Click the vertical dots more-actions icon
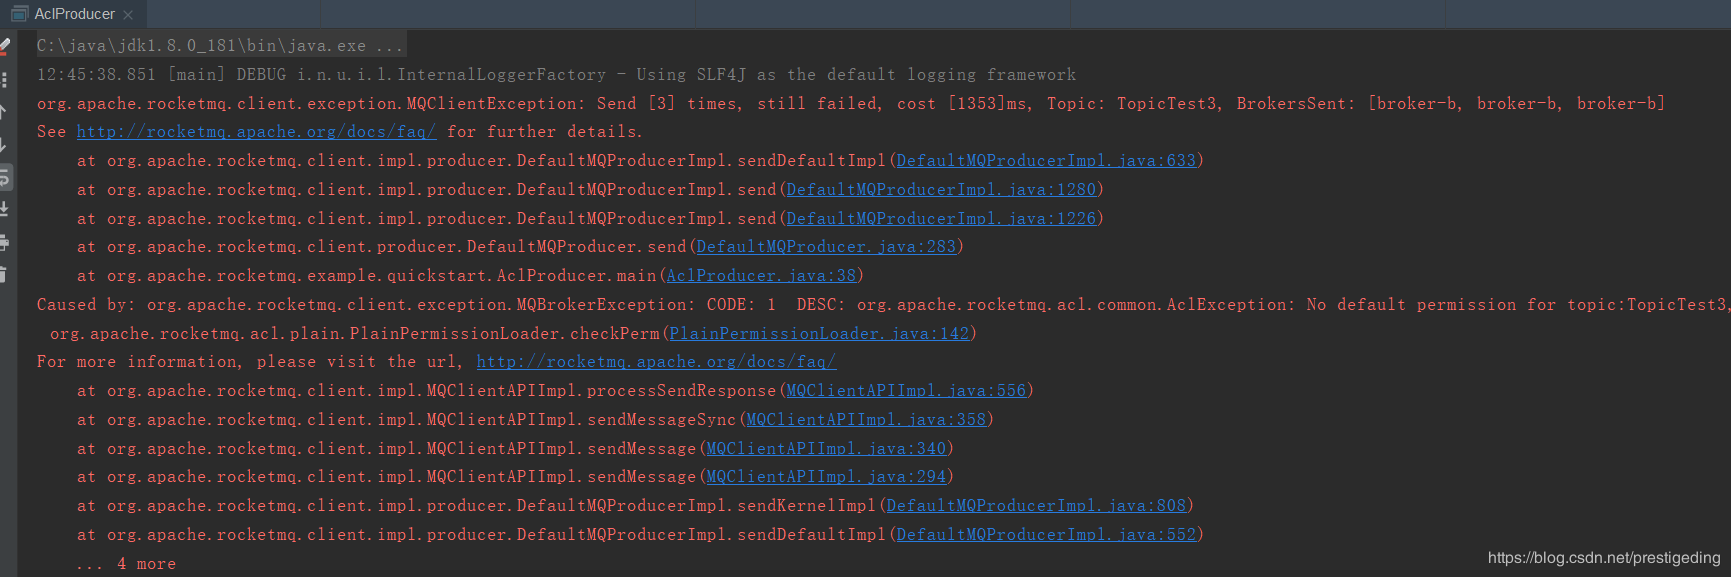The image size is (1731, 577). [x=5, y=79]
